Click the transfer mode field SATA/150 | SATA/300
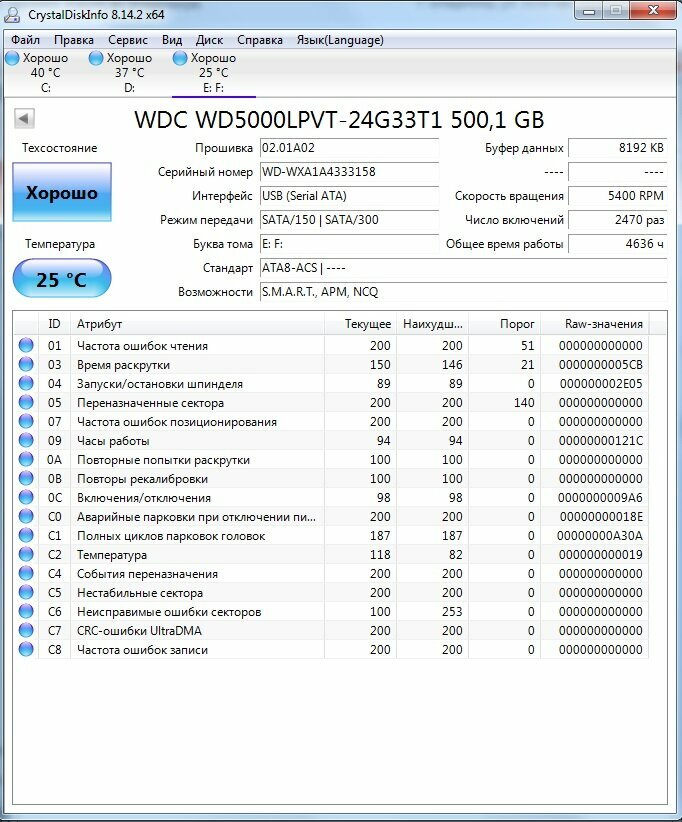Viewport: 682px width, 822px height. point(349,220)
